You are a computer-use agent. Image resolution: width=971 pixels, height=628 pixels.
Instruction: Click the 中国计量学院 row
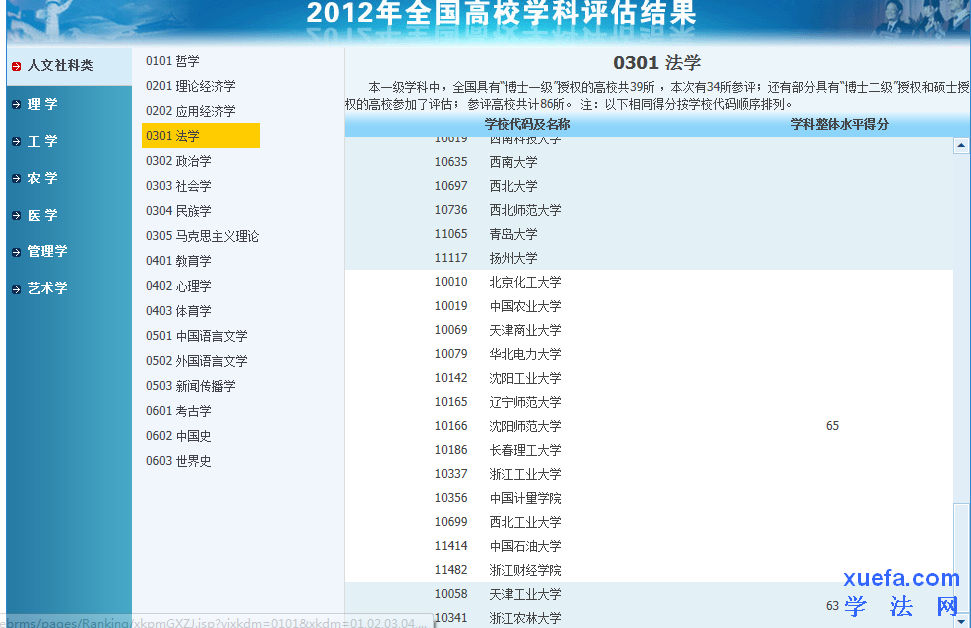click(648, 498)
